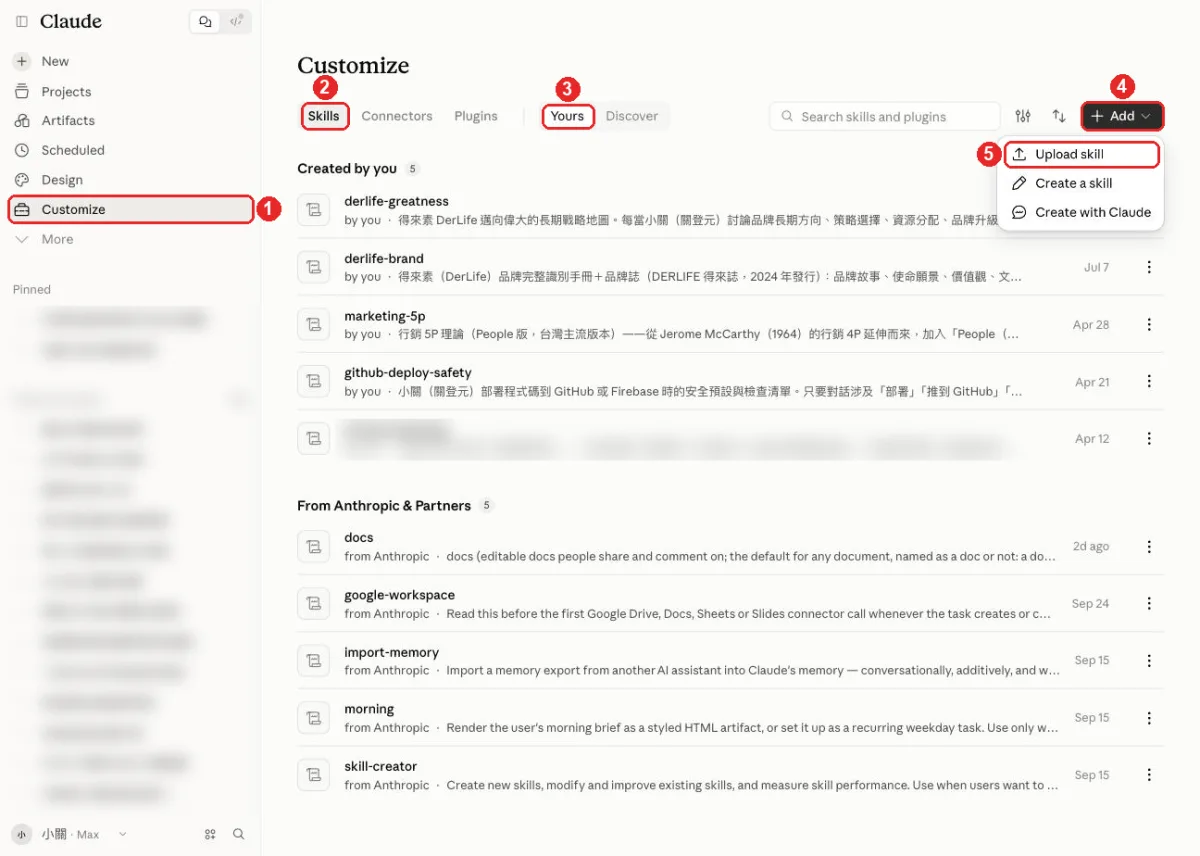Open options menu for skill-creator
Screen dimensions: 1200x856
1149,774
